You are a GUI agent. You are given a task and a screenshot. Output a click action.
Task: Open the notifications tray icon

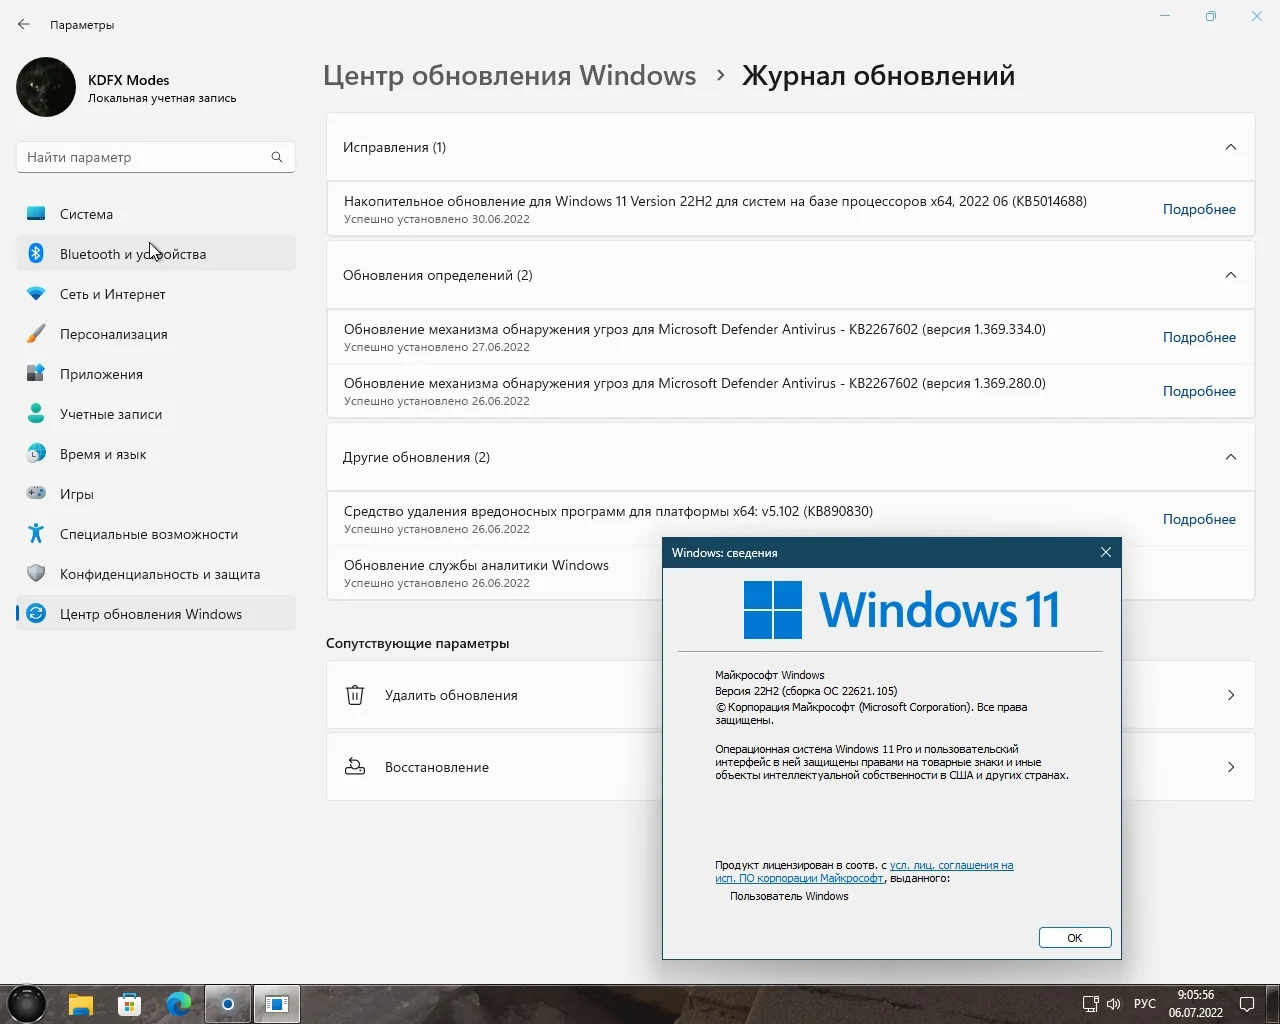coord(1248,1004)
